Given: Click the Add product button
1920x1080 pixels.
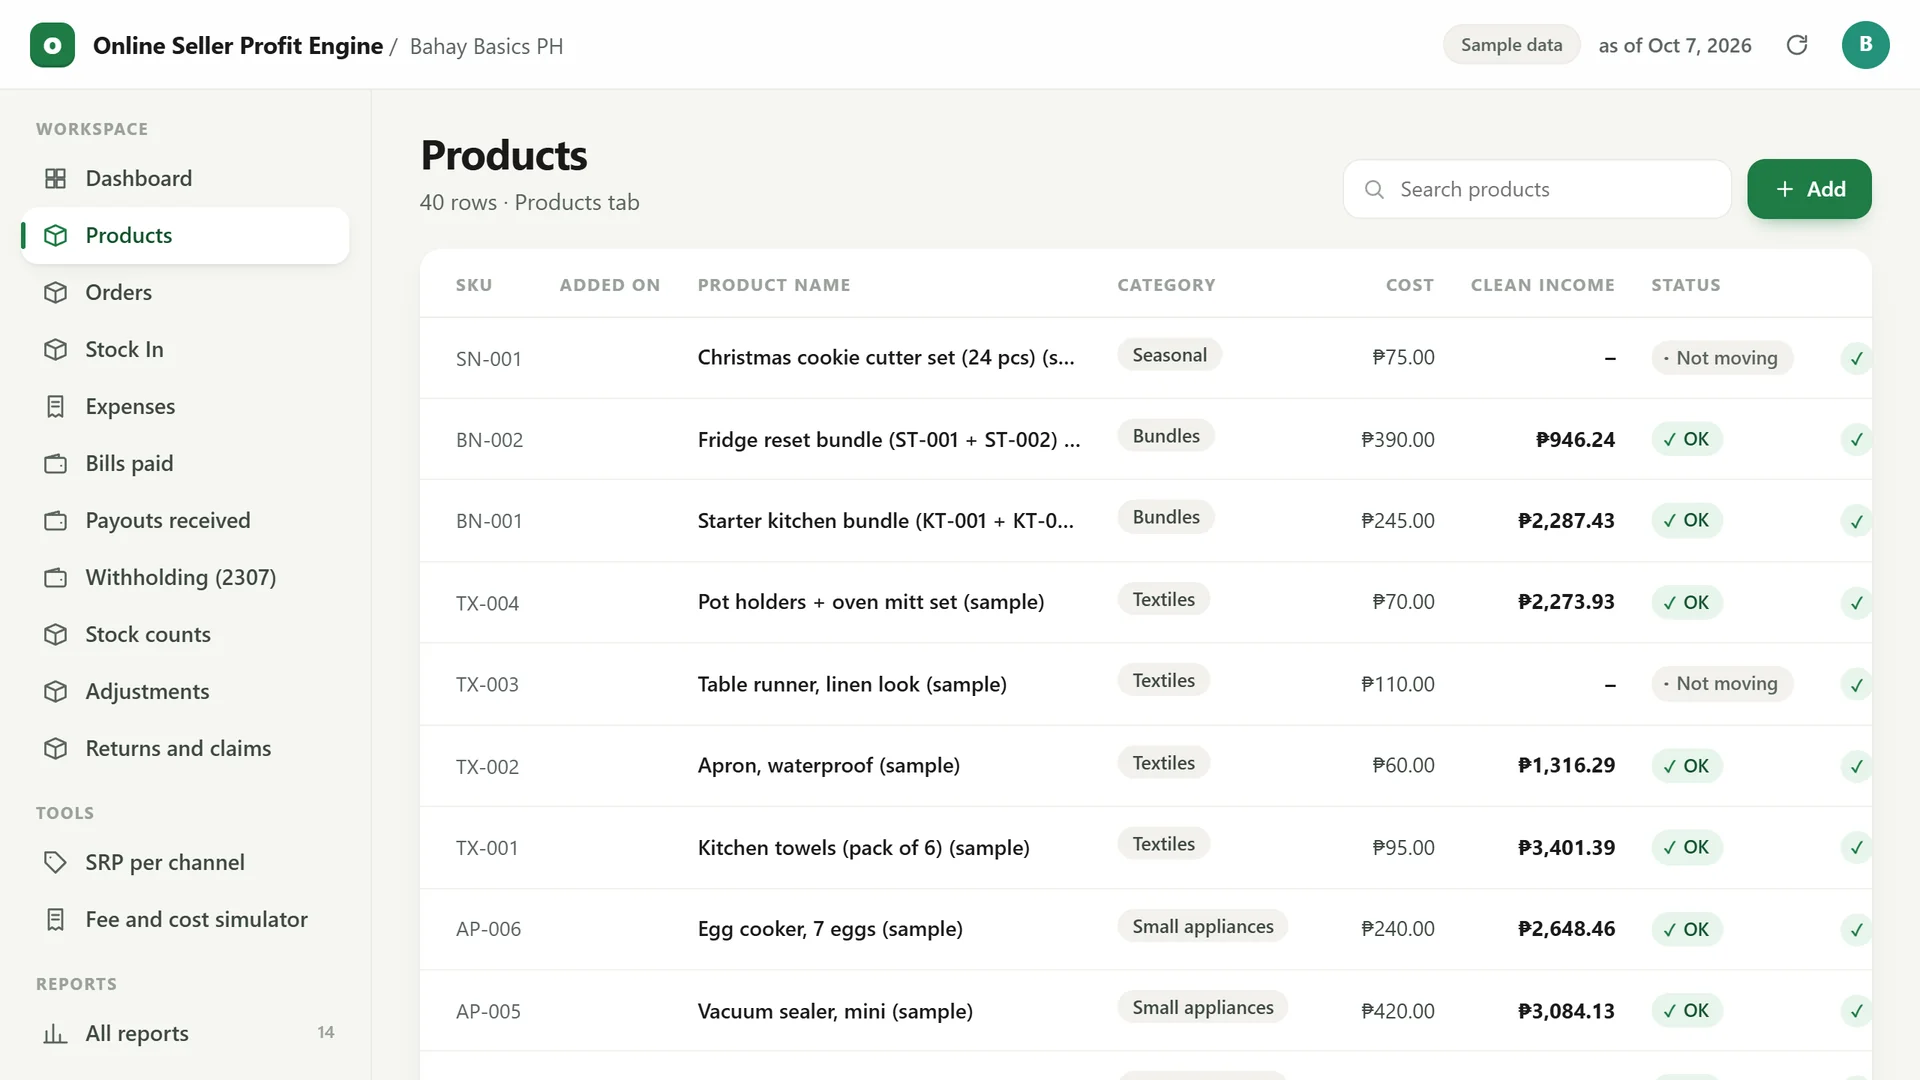Looking at the screenshot, I should [x=1809, y=189].
